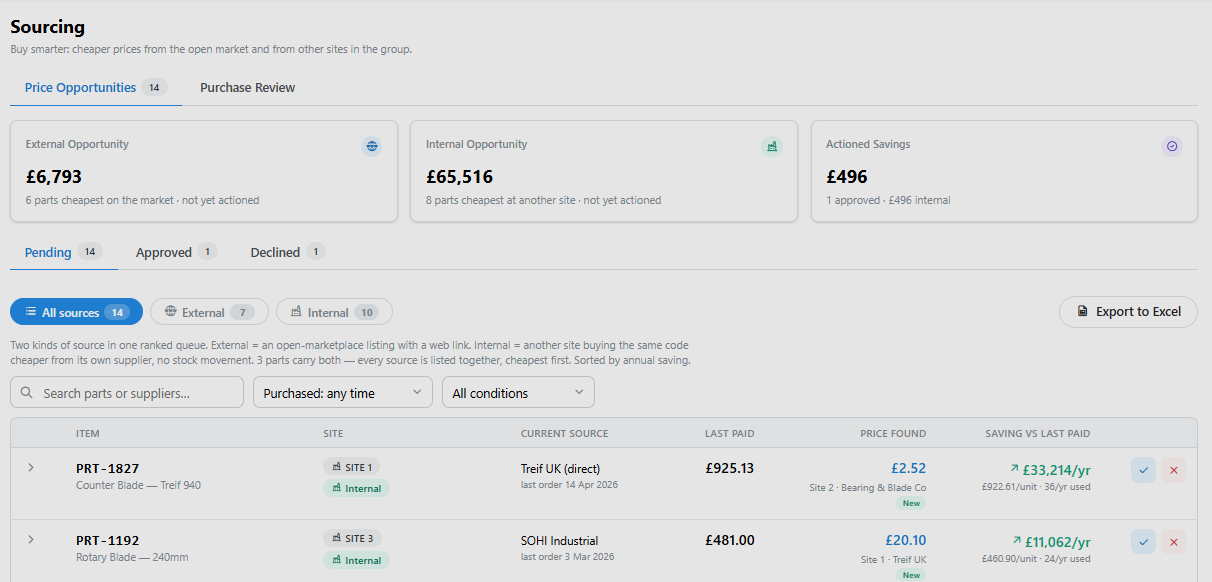1212x582 pixels.
Task: Click the ITEM column header
Action: coord(88,433)
